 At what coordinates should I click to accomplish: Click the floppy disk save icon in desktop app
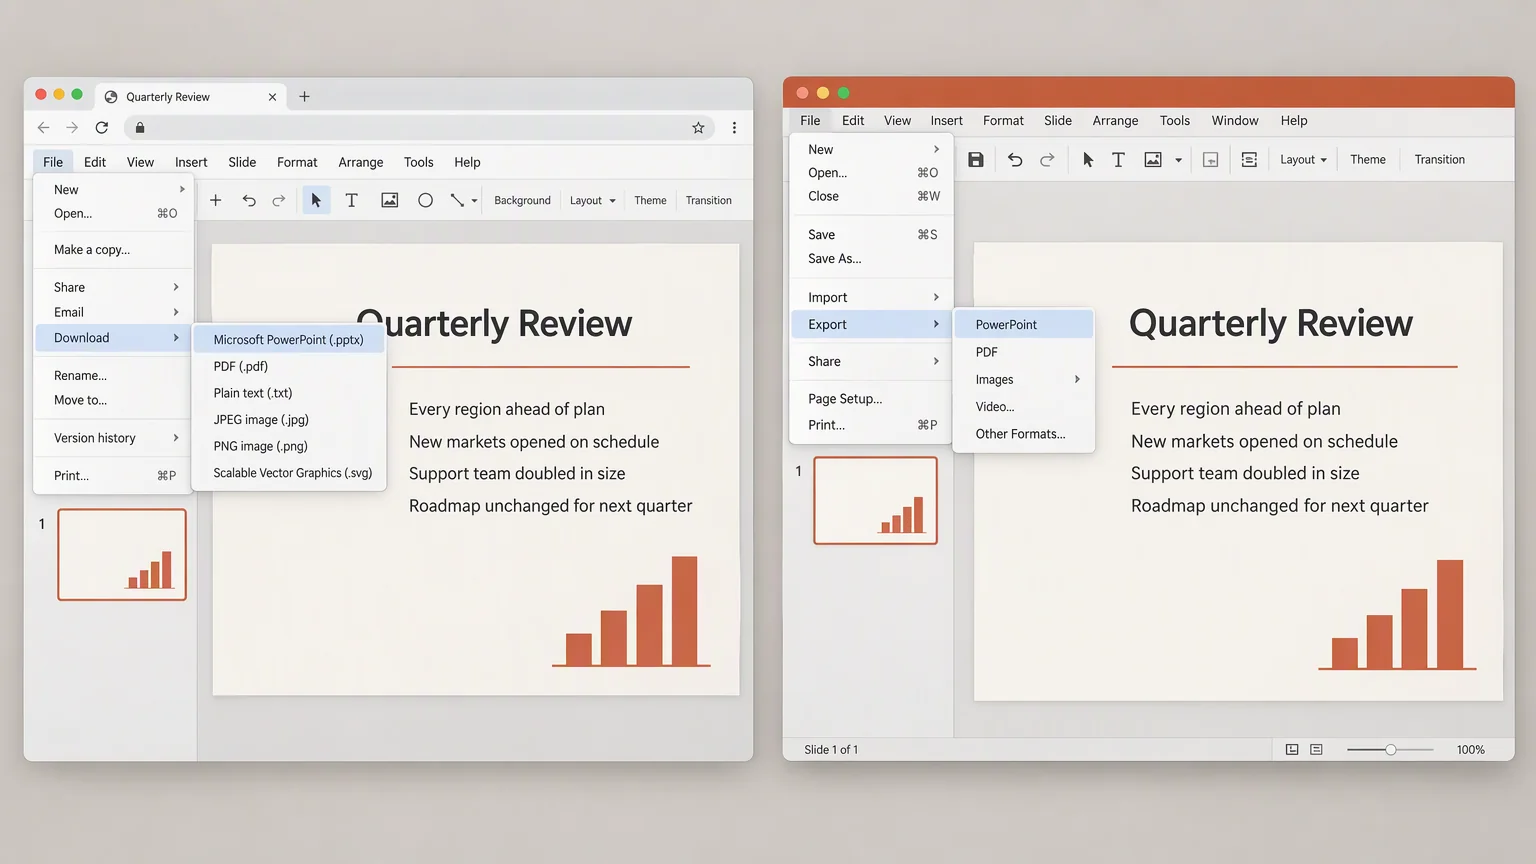tap(976, 159)
